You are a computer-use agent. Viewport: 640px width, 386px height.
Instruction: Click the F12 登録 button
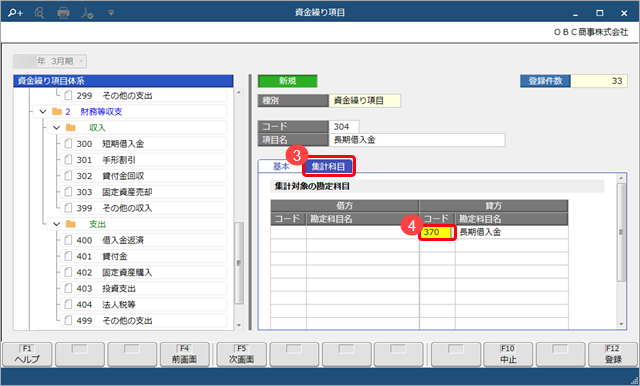click(x=613, y=354)
